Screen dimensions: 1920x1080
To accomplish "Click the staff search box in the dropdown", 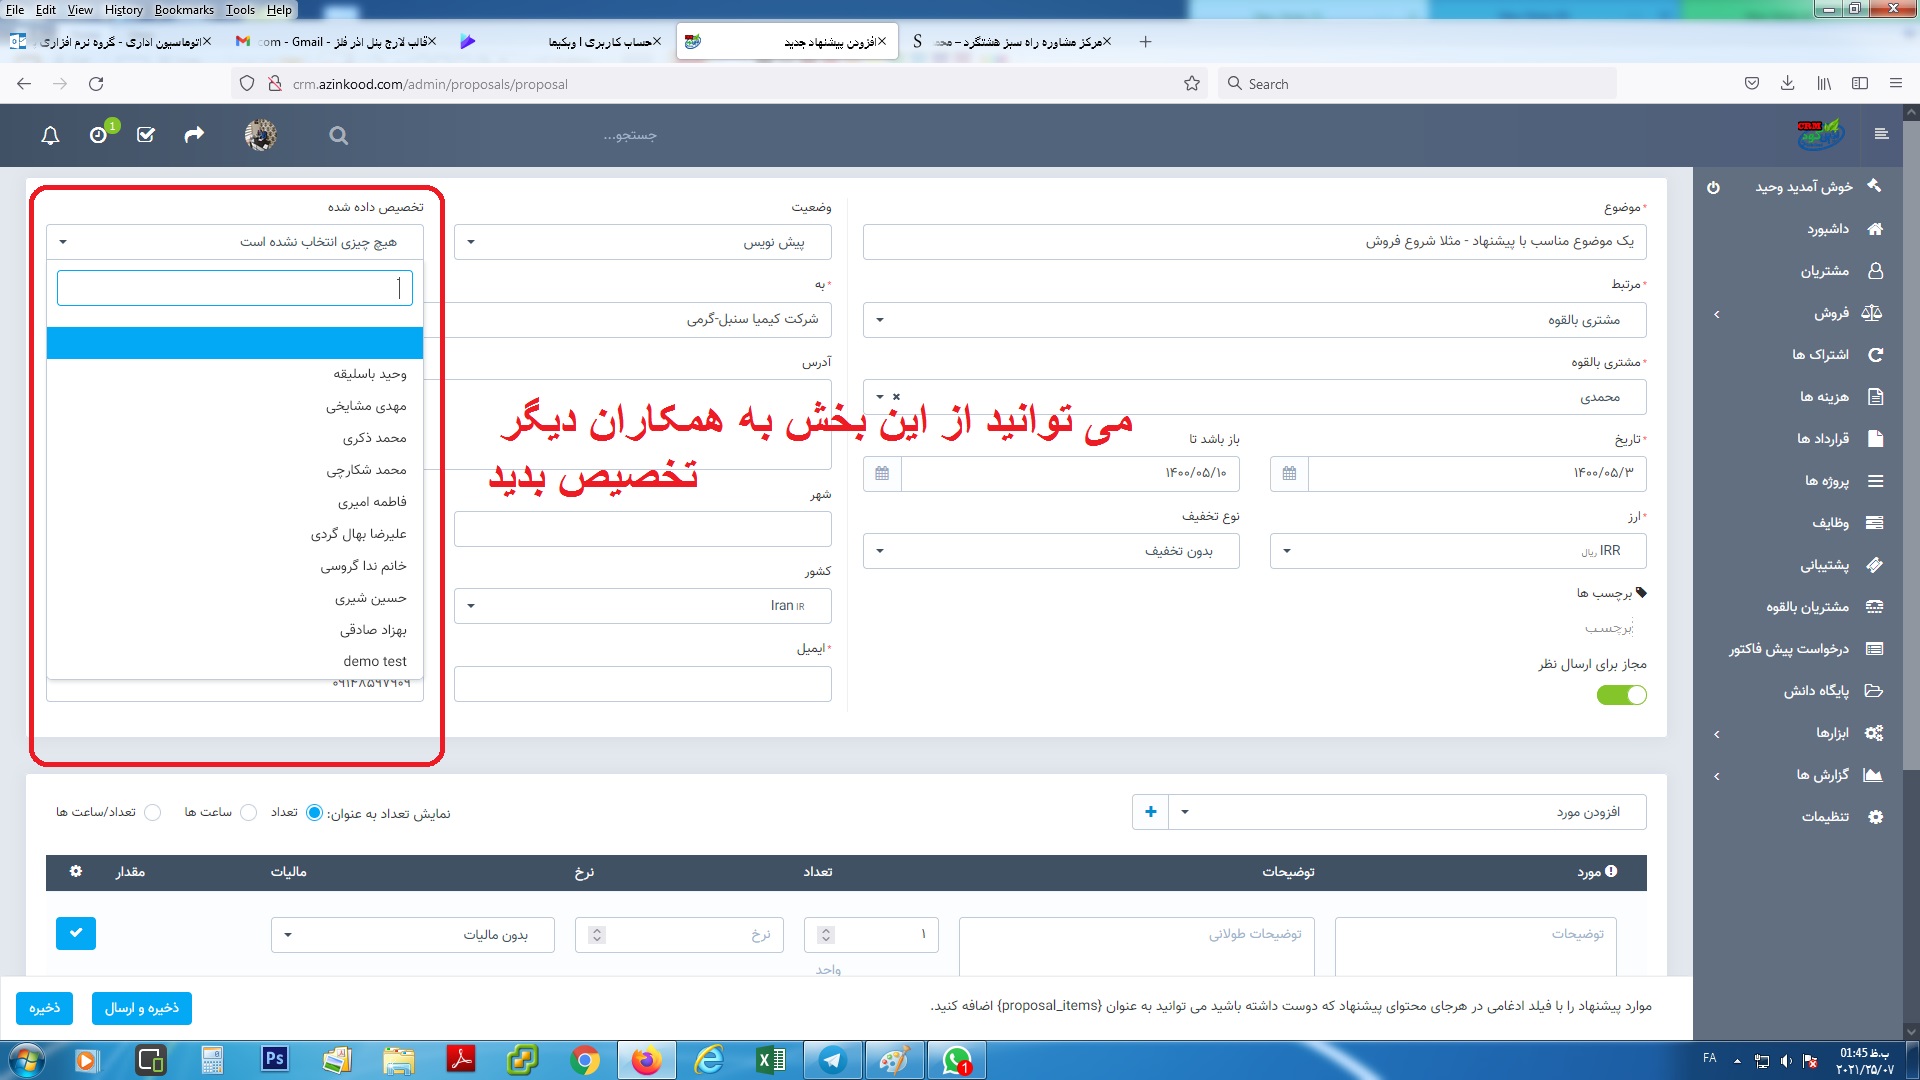I will pos(235,288).
